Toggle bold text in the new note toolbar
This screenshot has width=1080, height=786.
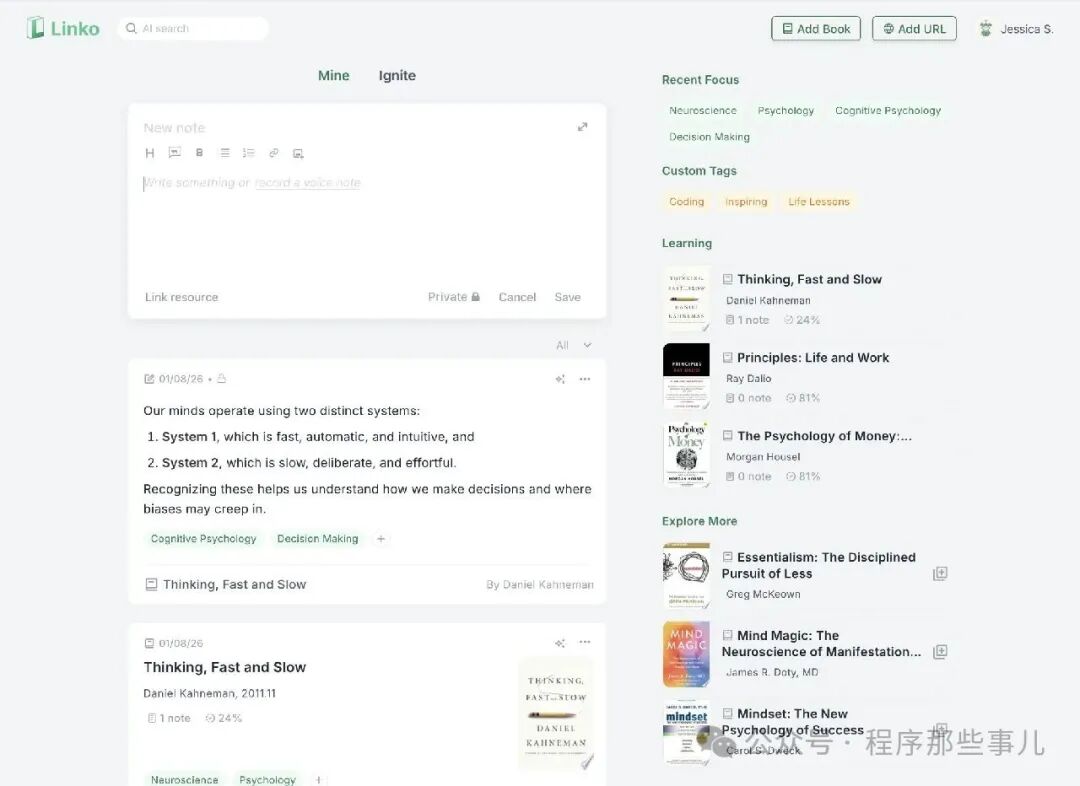(199, 152)
